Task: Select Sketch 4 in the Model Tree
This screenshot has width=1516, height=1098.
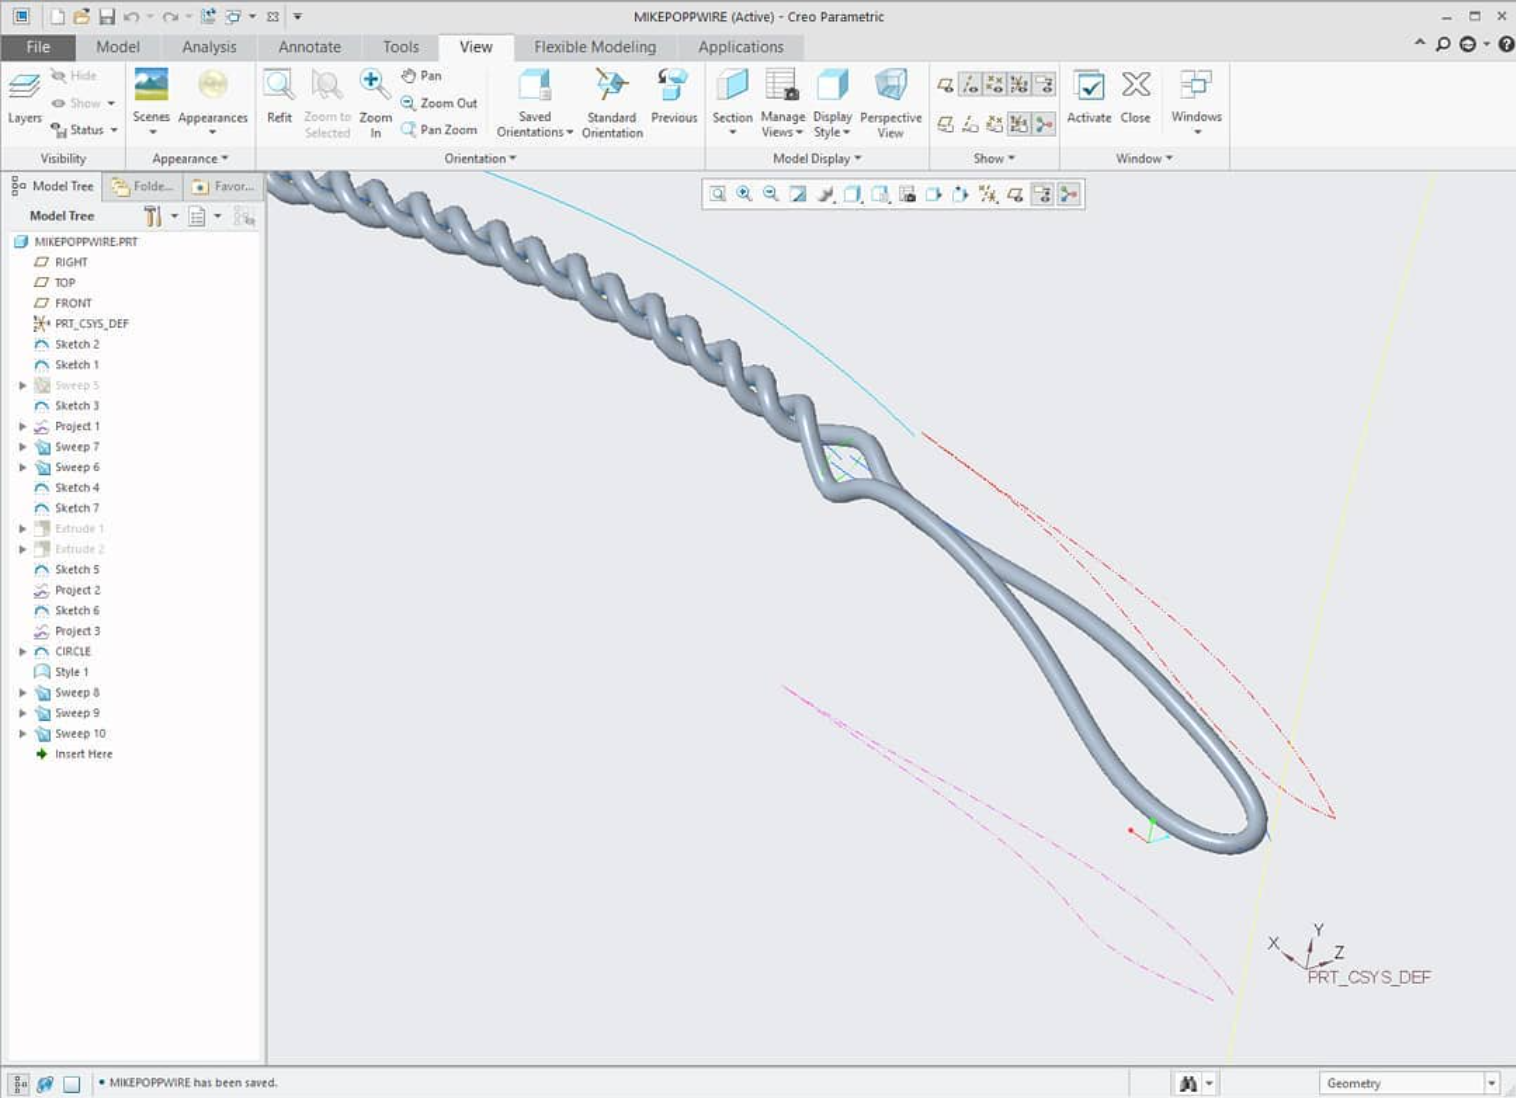Action: tap(76, 487)
